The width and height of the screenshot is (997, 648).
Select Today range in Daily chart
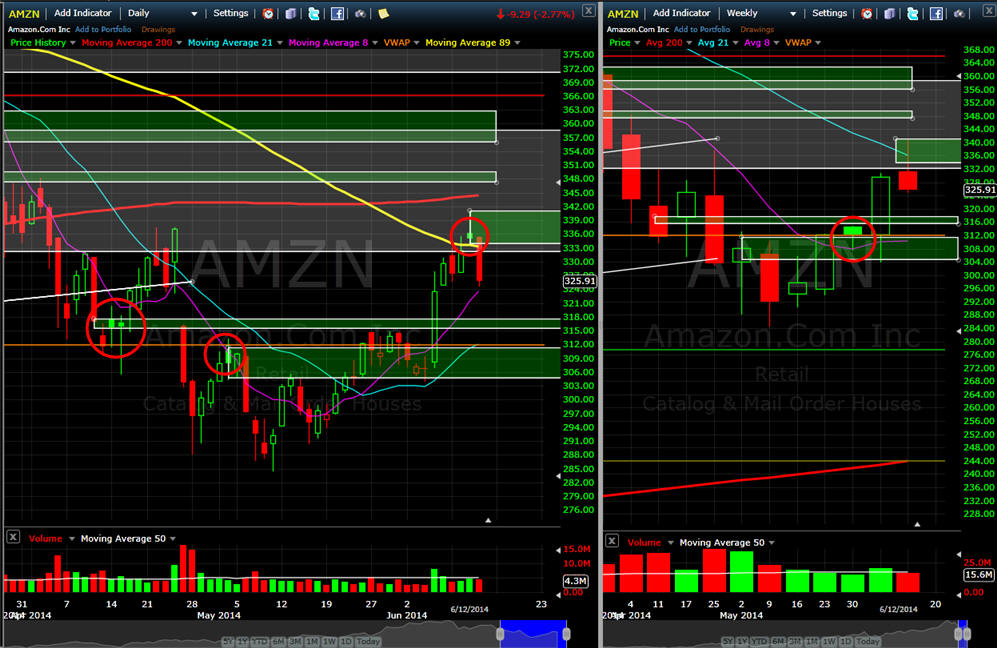(x=369, y=641)
